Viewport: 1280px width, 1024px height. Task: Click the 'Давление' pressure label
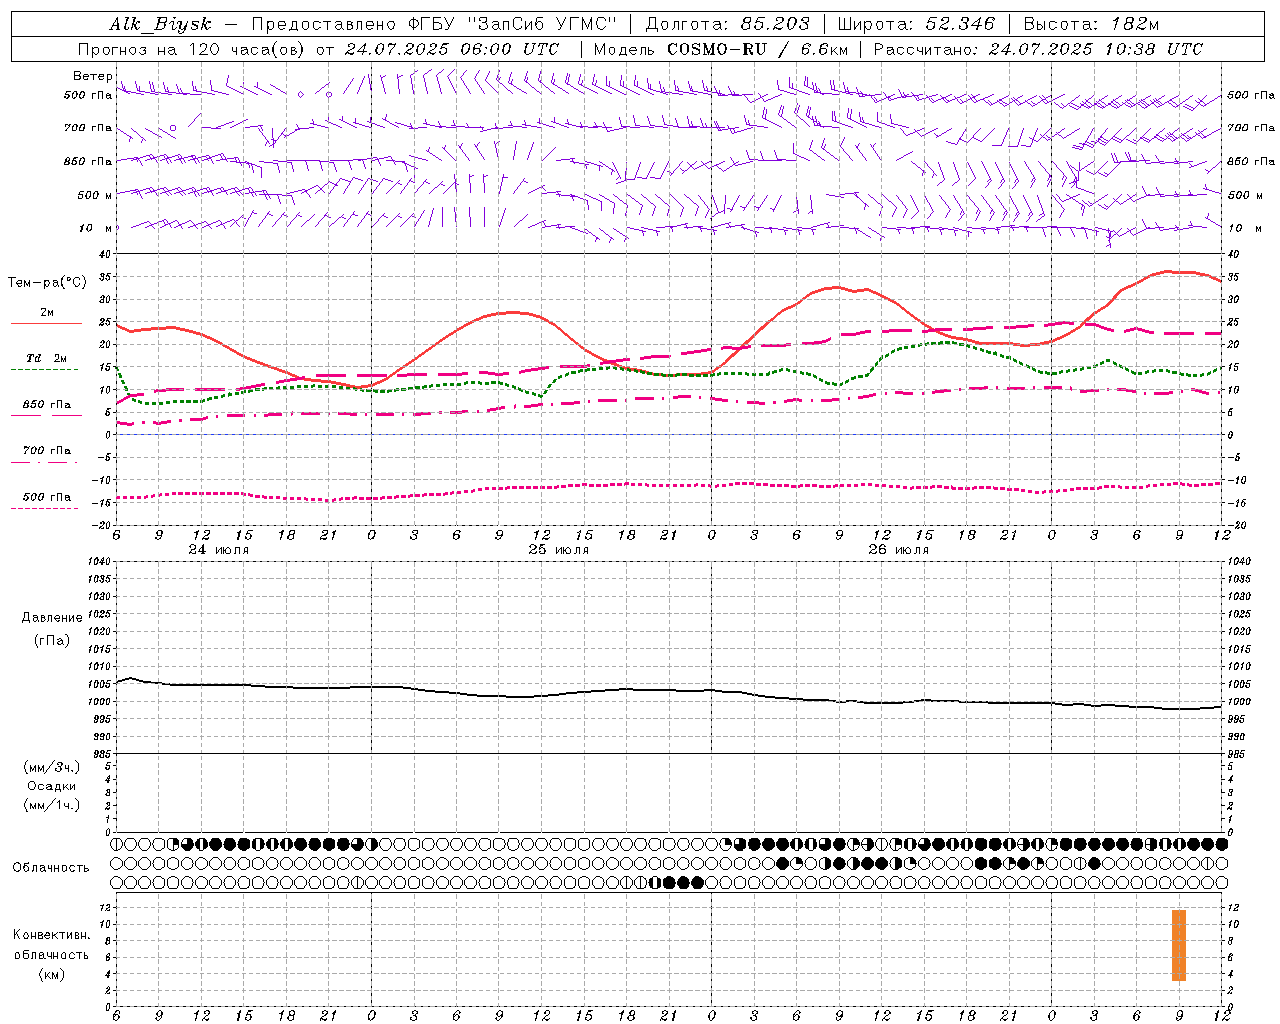(x=52, y=618)
